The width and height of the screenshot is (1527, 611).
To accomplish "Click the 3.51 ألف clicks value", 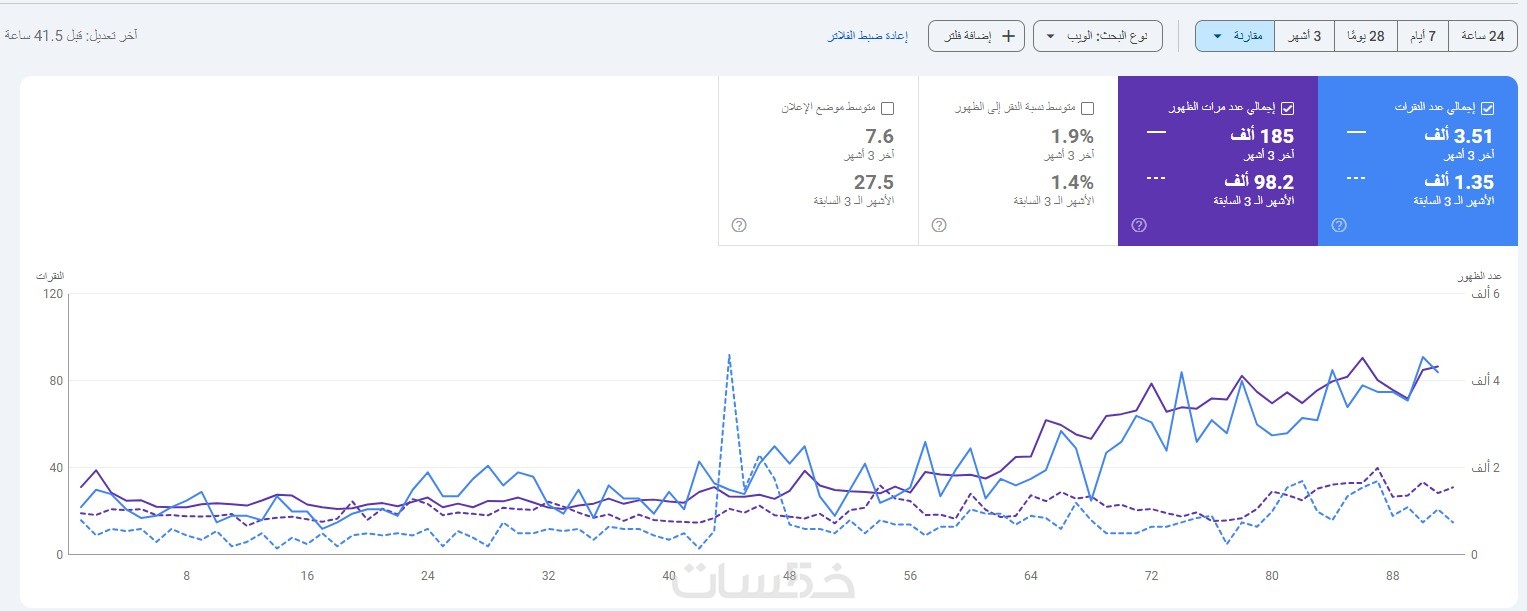I will point(1459,136).
